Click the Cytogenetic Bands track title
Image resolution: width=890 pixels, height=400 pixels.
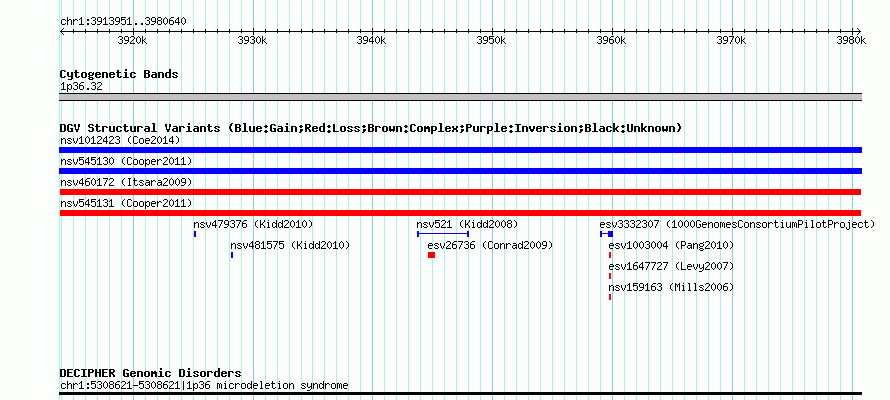(119, 74)
